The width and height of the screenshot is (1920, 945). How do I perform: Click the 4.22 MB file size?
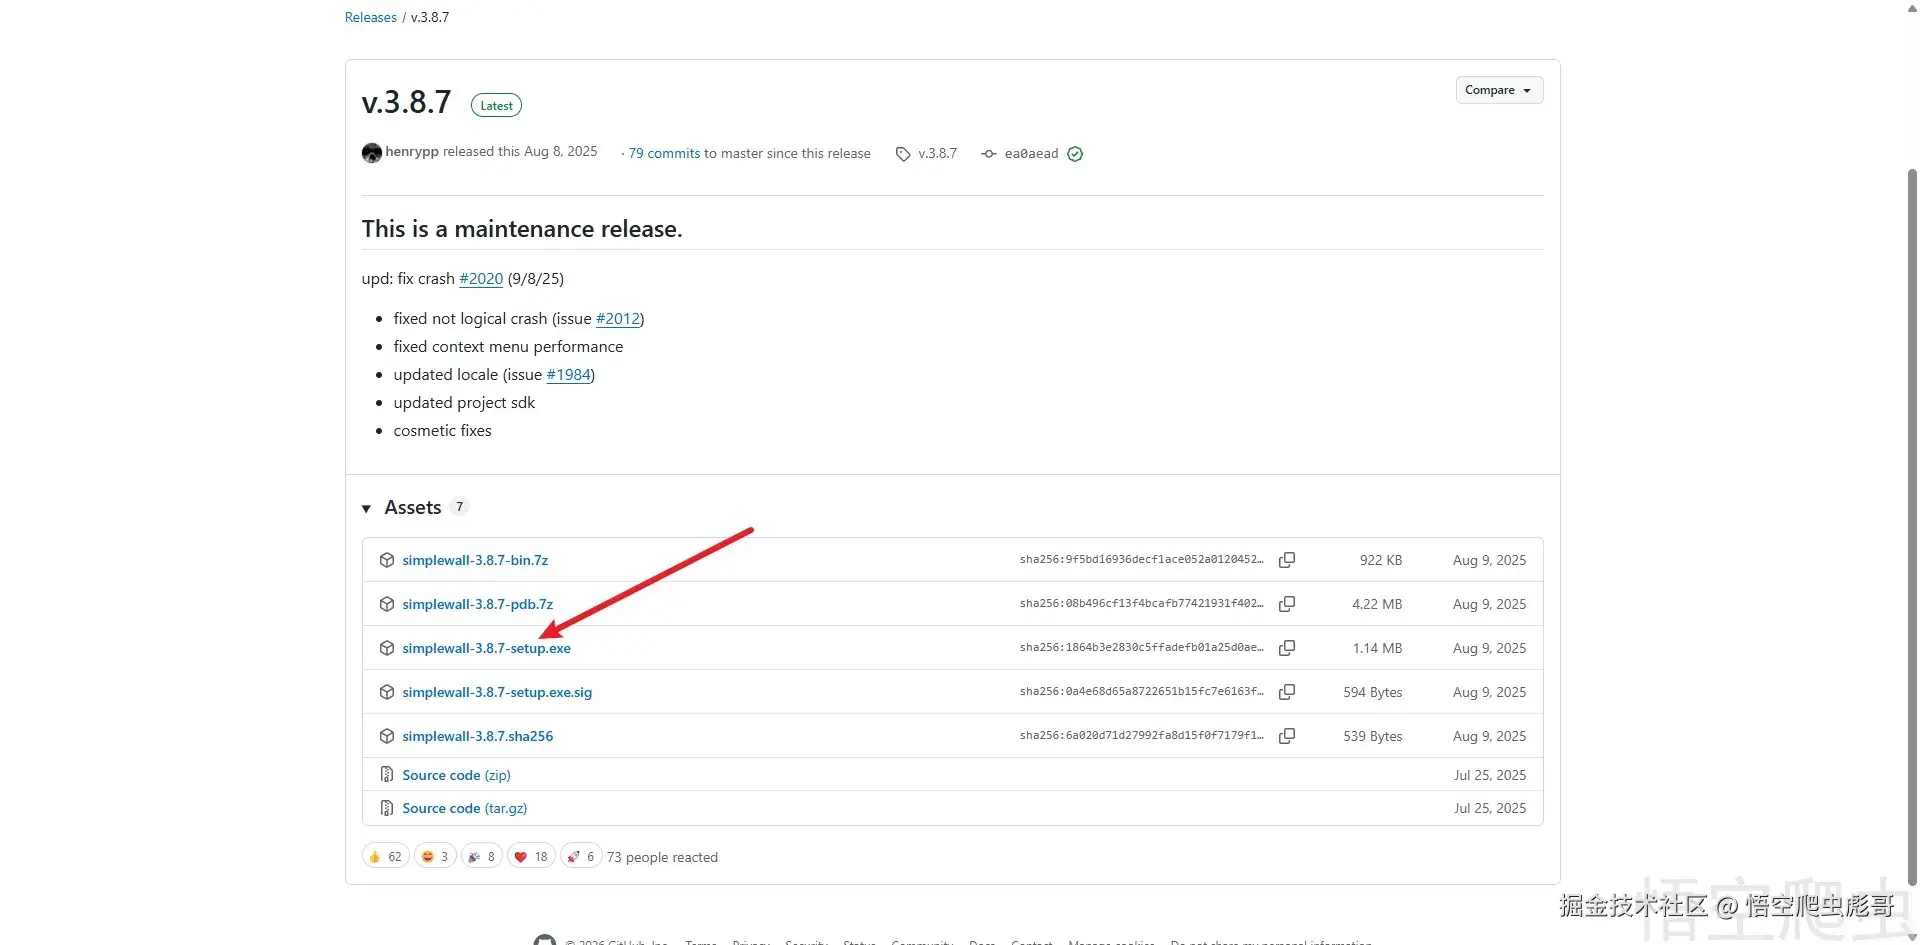pyautogui.click(x=1377, y=604)
